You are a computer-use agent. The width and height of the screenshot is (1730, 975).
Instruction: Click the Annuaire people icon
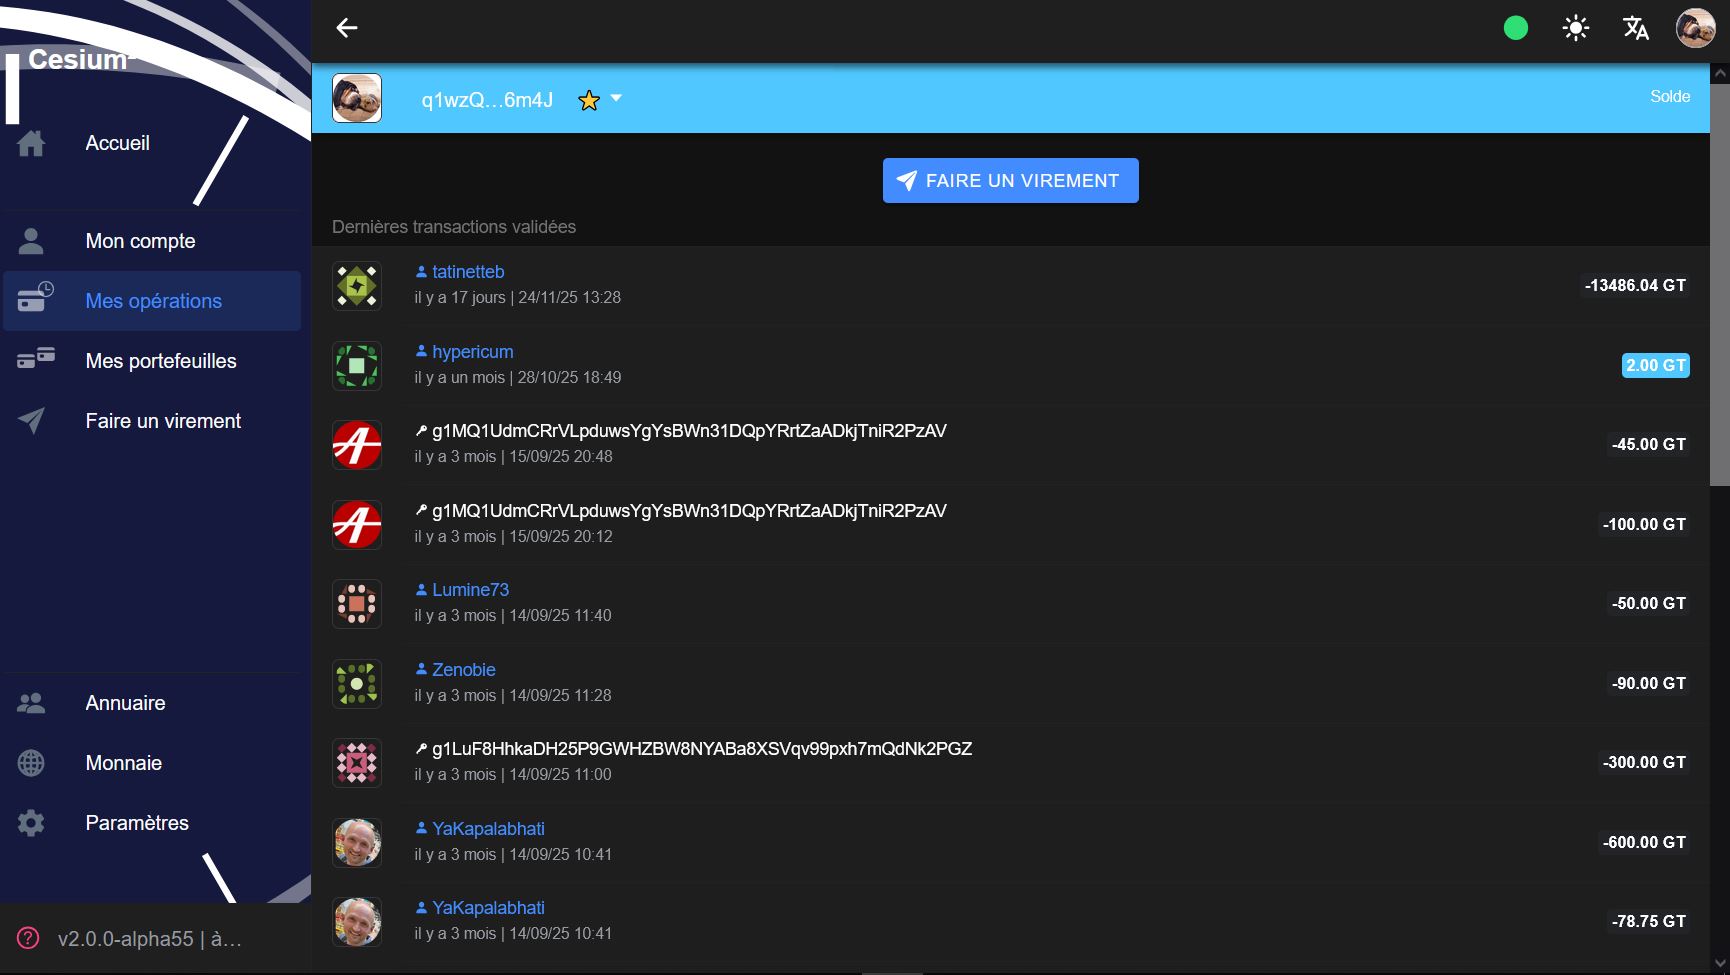32,703
